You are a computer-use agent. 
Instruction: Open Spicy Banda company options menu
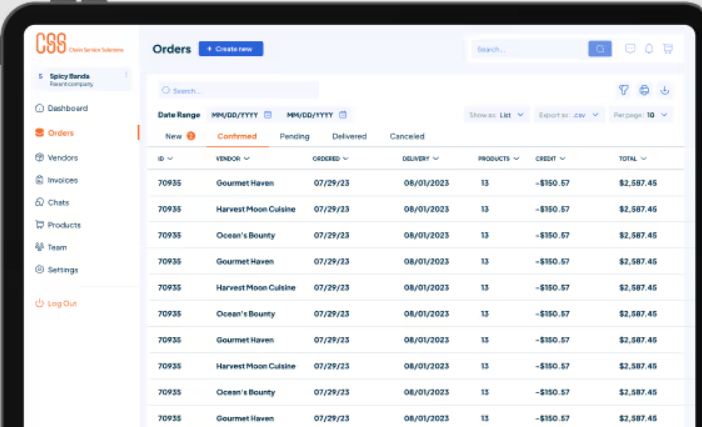[126, 75]
